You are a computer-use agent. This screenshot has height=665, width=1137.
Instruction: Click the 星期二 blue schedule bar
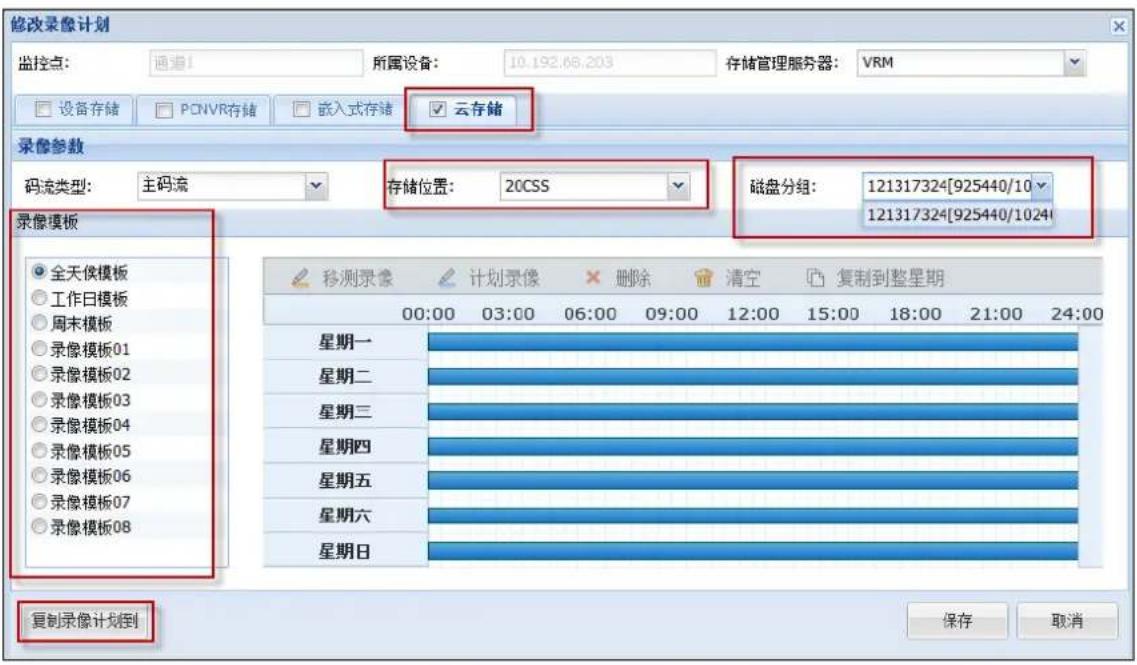[x=753, y=376]
